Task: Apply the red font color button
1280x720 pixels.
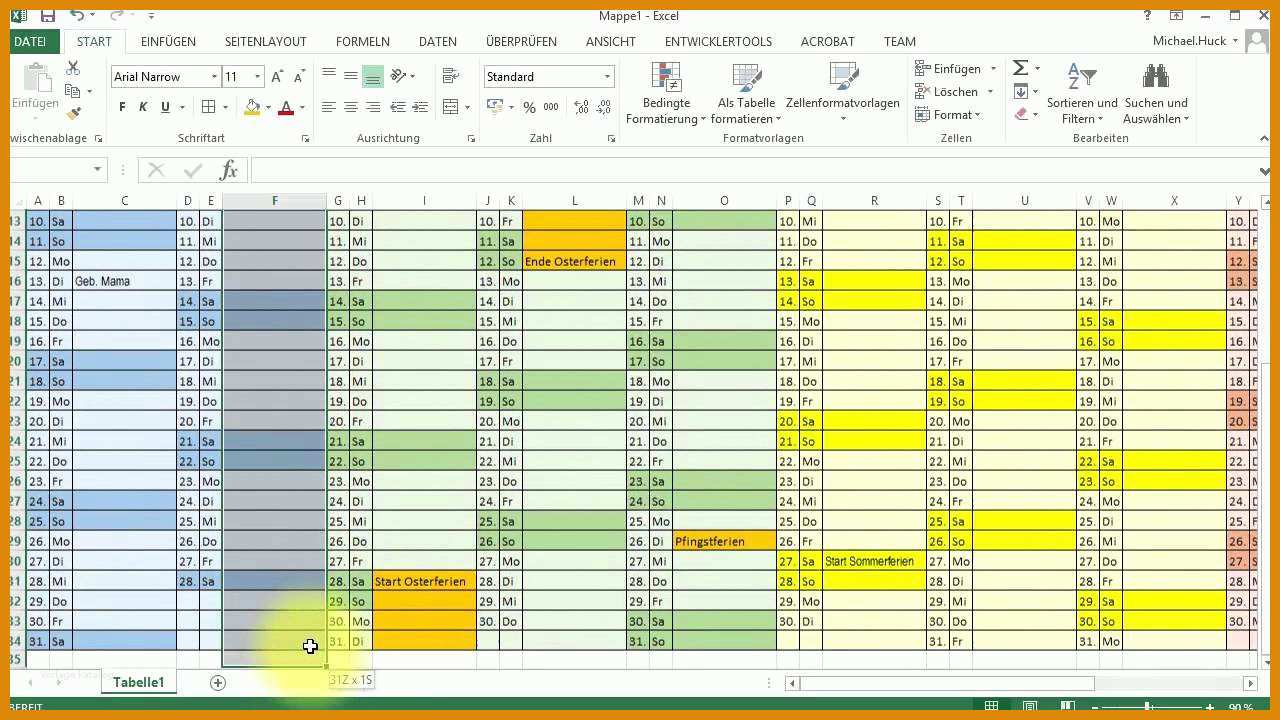Action: pos(286,107)
